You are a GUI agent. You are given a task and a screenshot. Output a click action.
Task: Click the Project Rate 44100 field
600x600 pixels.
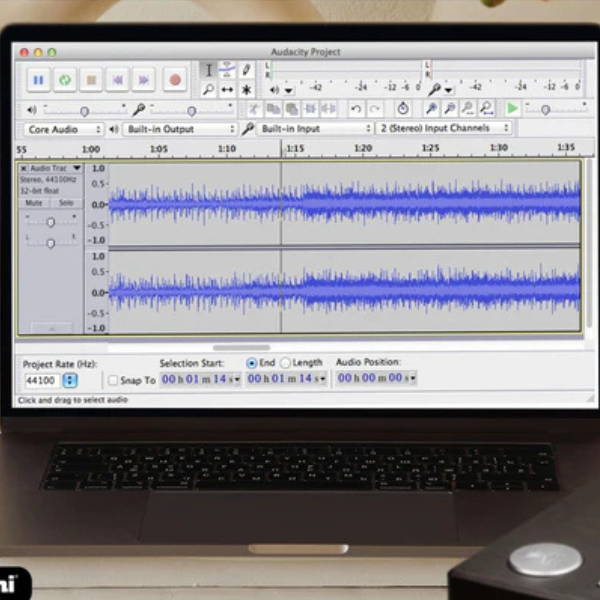tap(42, 380)
